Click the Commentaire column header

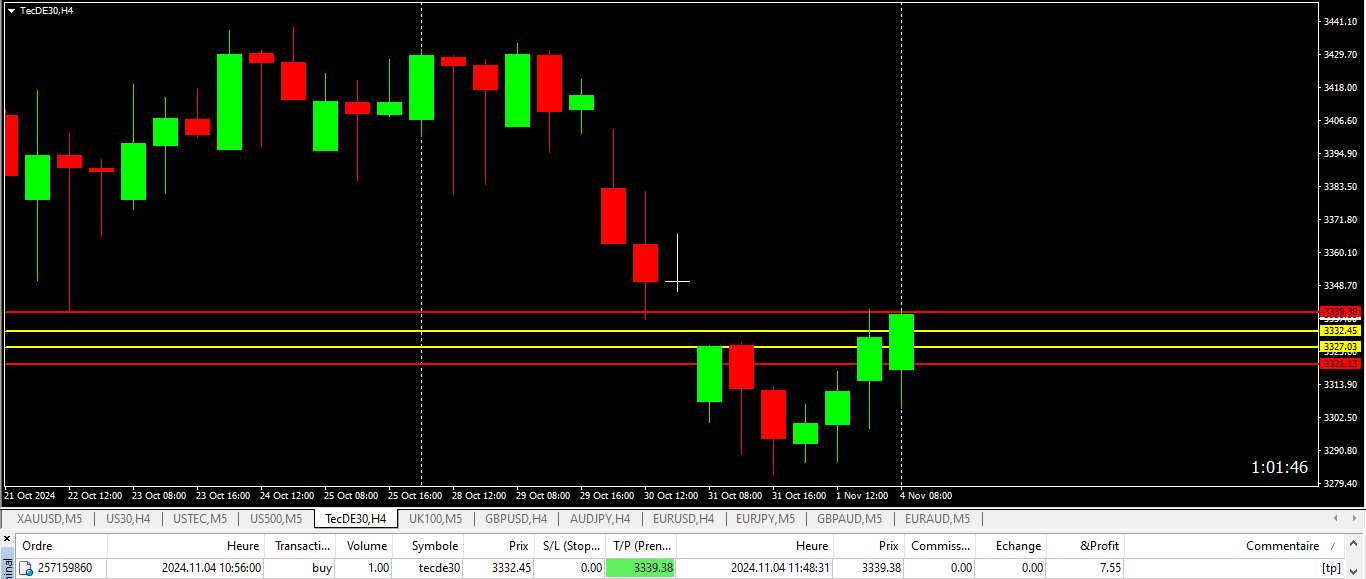pos(1282,546)
